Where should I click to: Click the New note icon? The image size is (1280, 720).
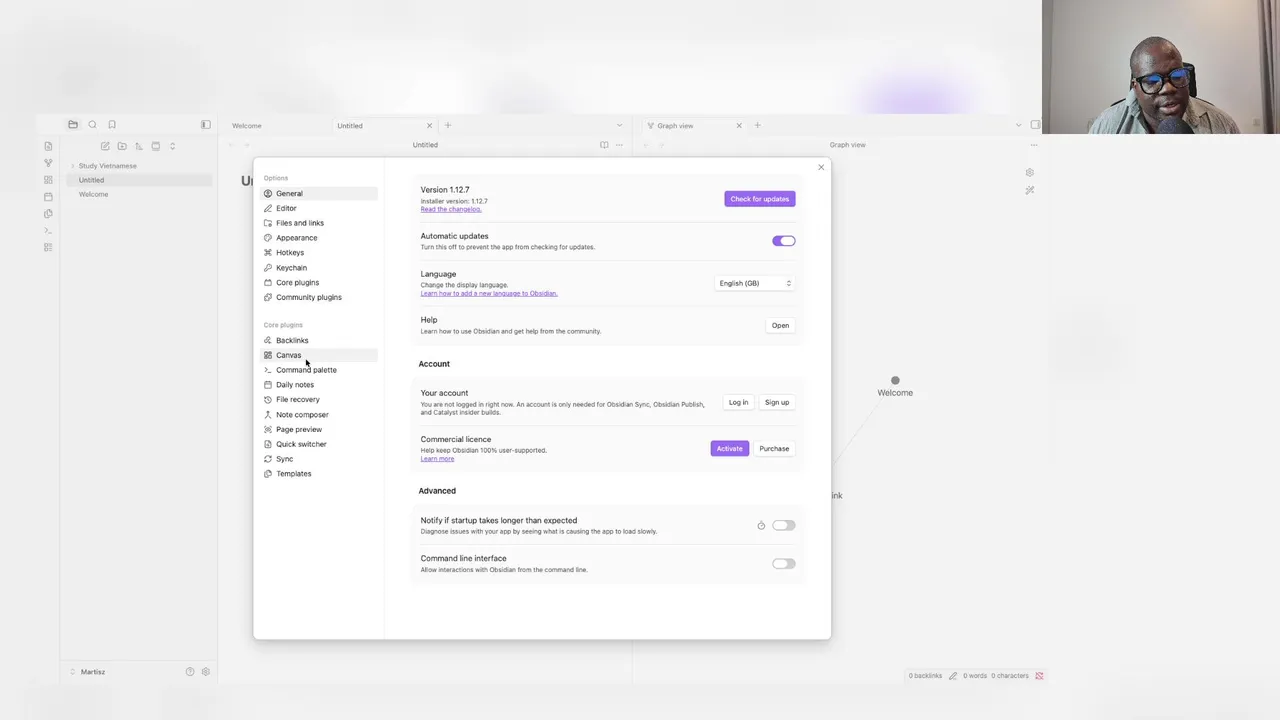pyautogui.click(x=105, y=146)
